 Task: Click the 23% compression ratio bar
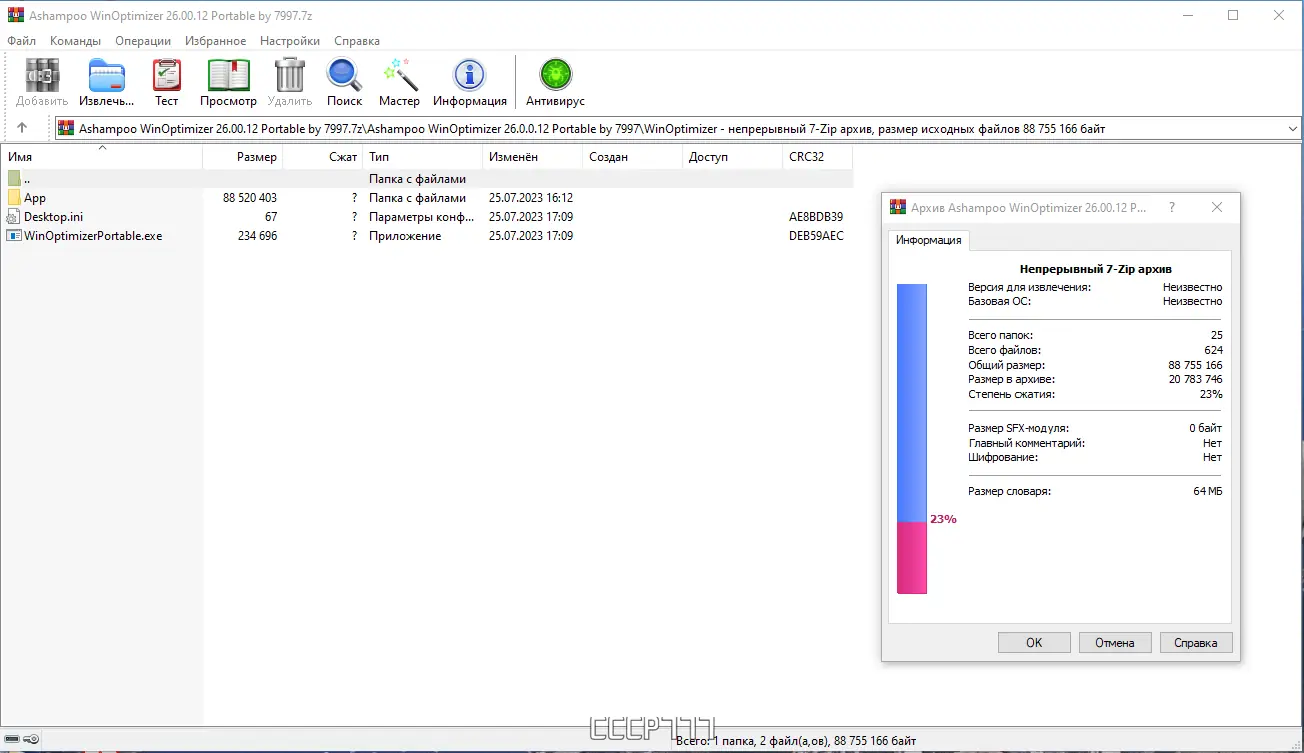click(x=911, y=558)
